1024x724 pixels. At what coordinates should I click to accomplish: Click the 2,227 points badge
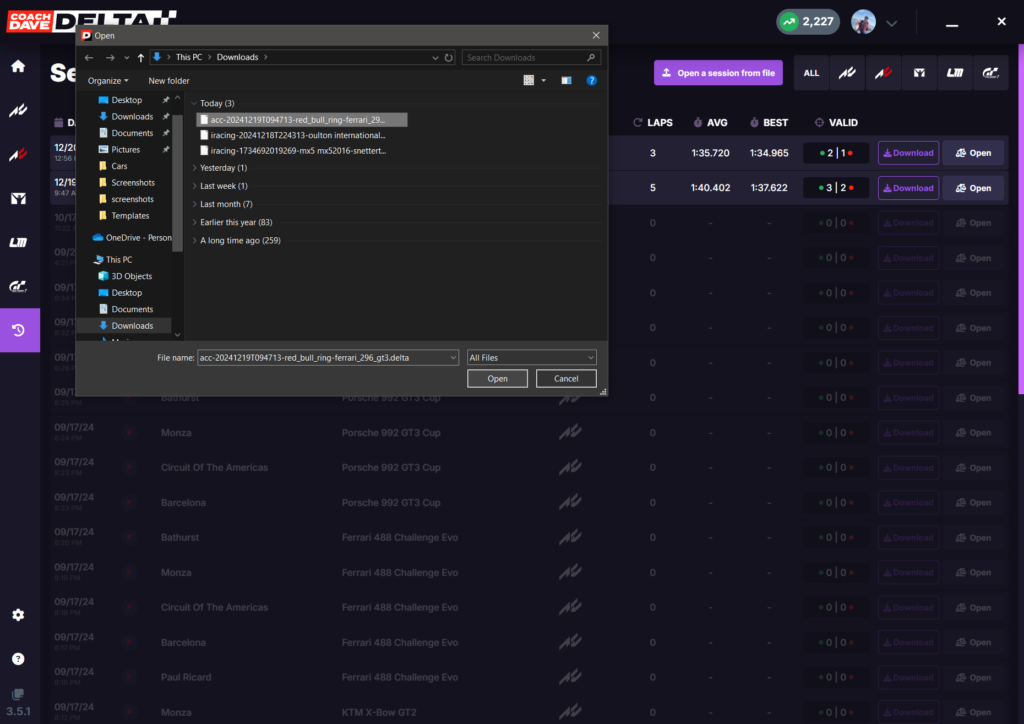click(807, 22)
